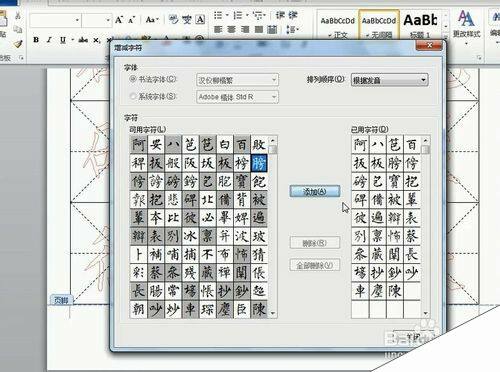Select 北 in the available characters grid

(207, 199)
